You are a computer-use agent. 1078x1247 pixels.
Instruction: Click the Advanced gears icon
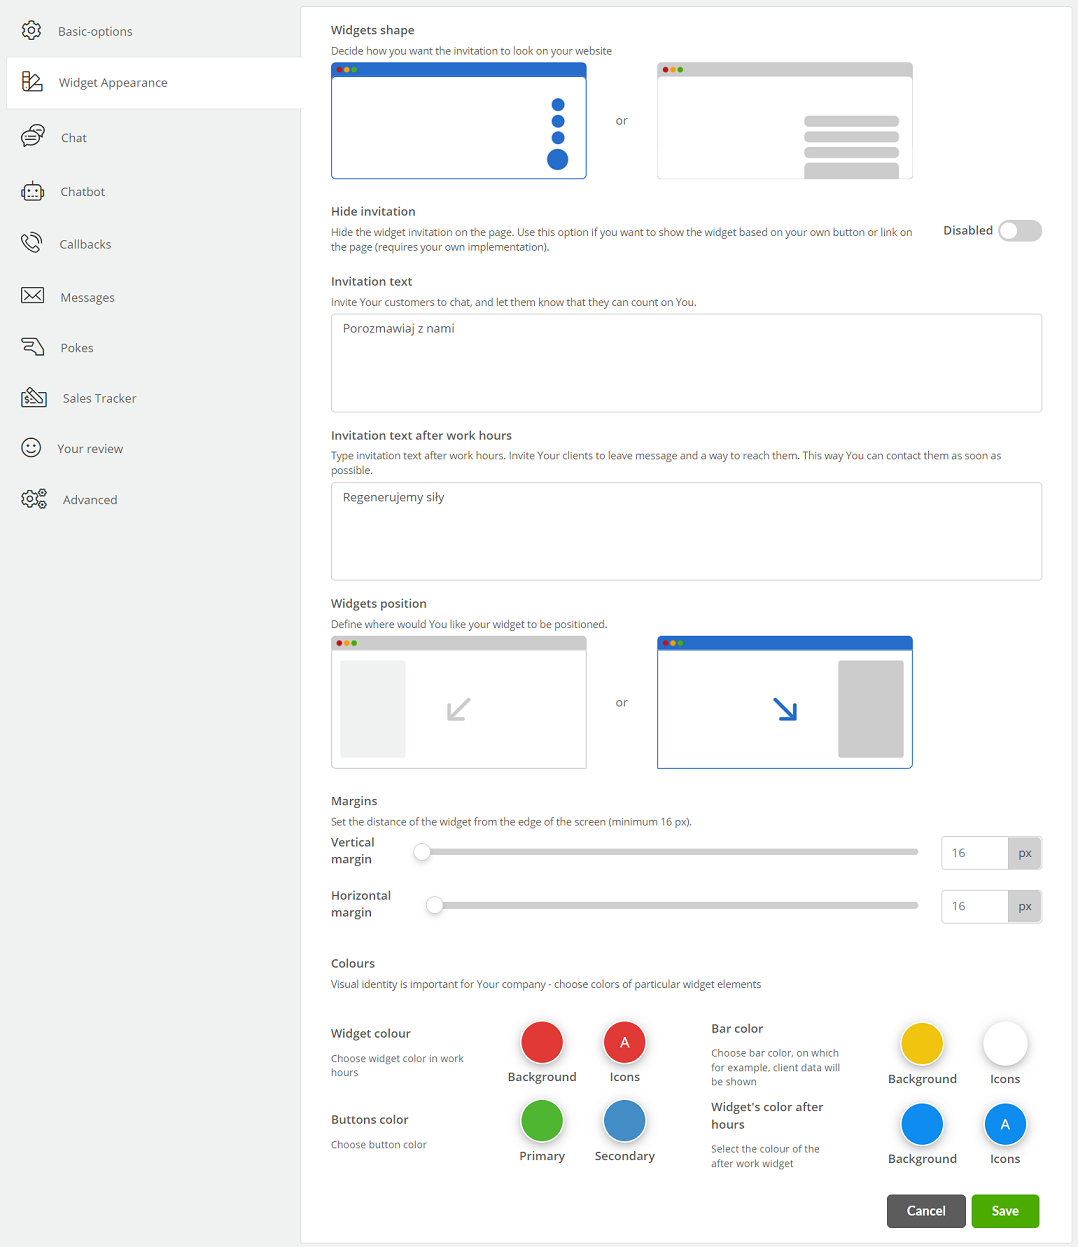(34, 499)
